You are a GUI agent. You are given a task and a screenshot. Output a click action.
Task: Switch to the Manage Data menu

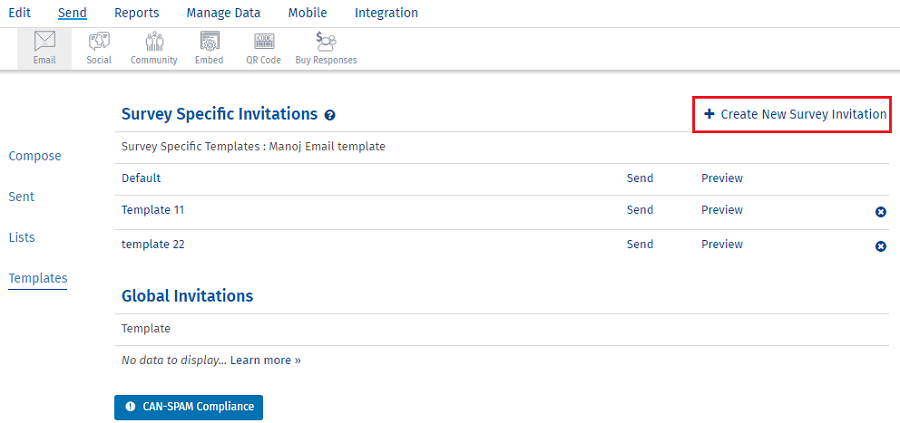pyautogui.click(x=223, y=13)
